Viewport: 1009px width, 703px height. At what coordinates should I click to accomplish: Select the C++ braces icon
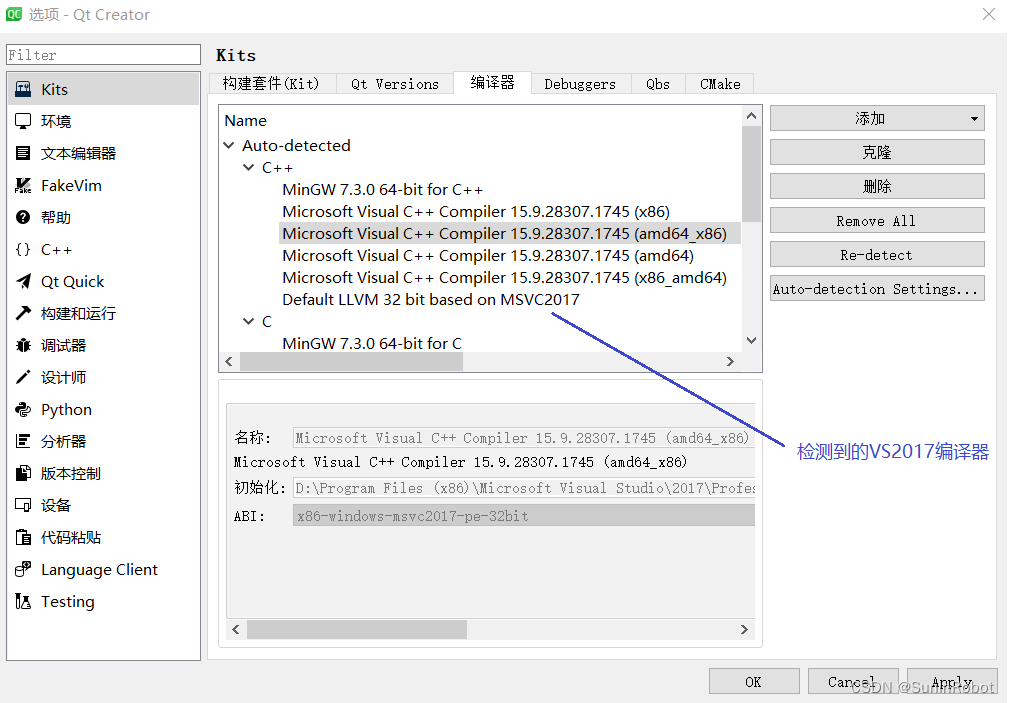(23, 250)
